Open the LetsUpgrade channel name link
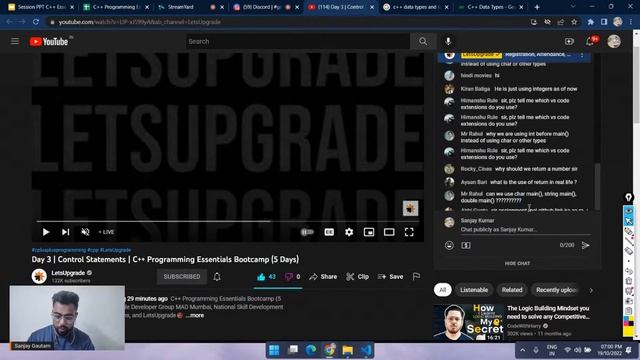640x360 pixels. coord(68,273)
